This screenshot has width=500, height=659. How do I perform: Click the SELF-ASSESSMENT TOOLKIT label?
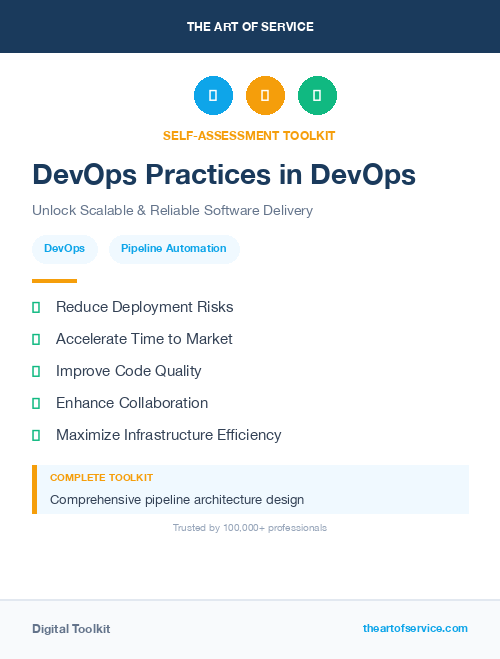click(x=249, y=136)
